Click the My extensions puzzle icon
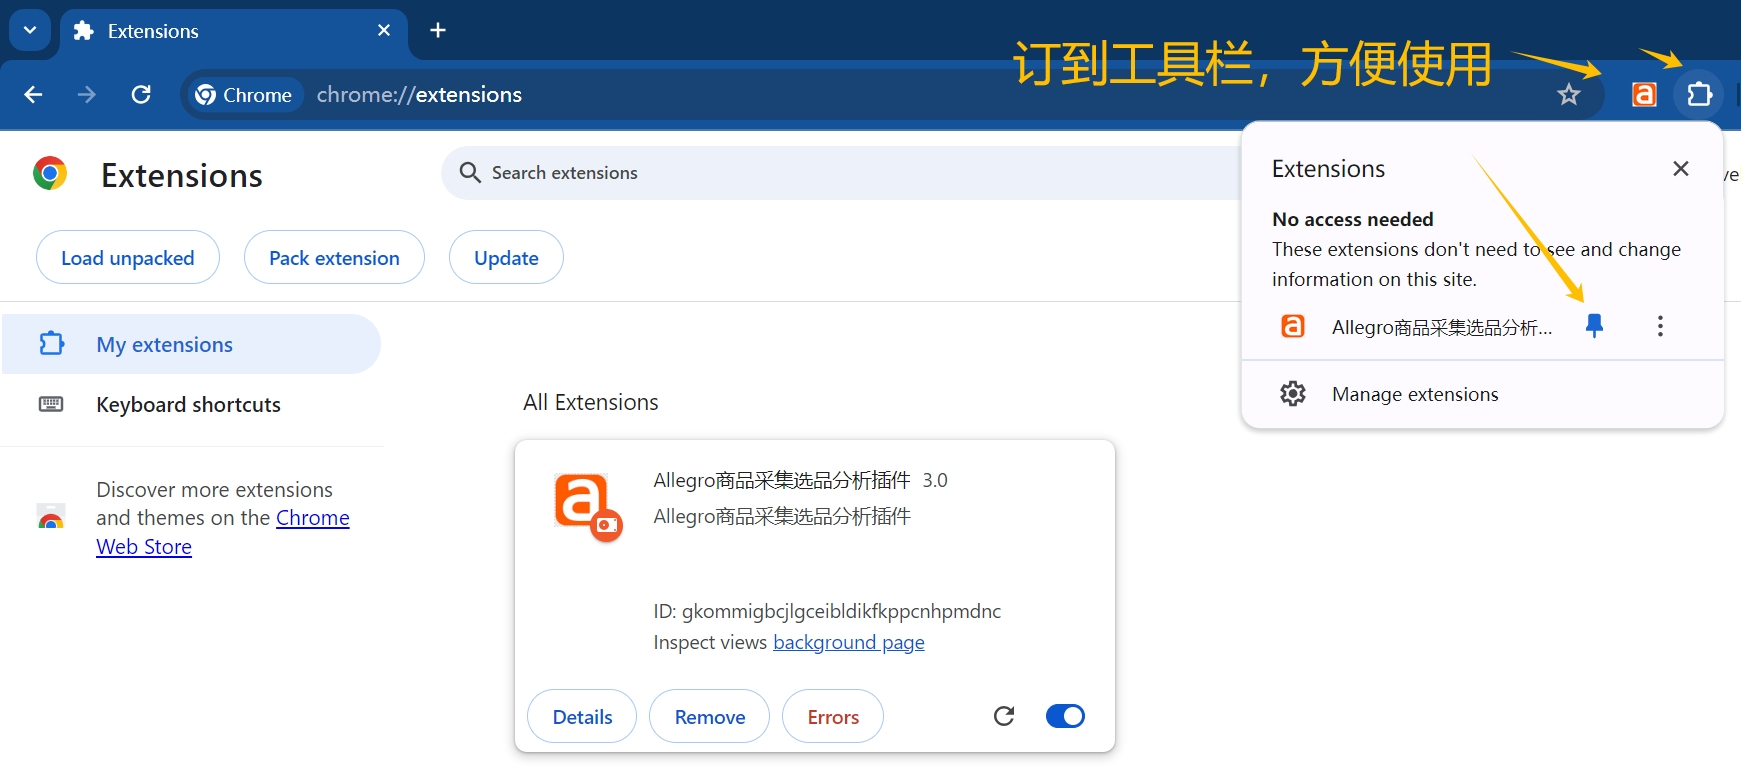Viewport: 1741px width, 766px height. [51, 344]
